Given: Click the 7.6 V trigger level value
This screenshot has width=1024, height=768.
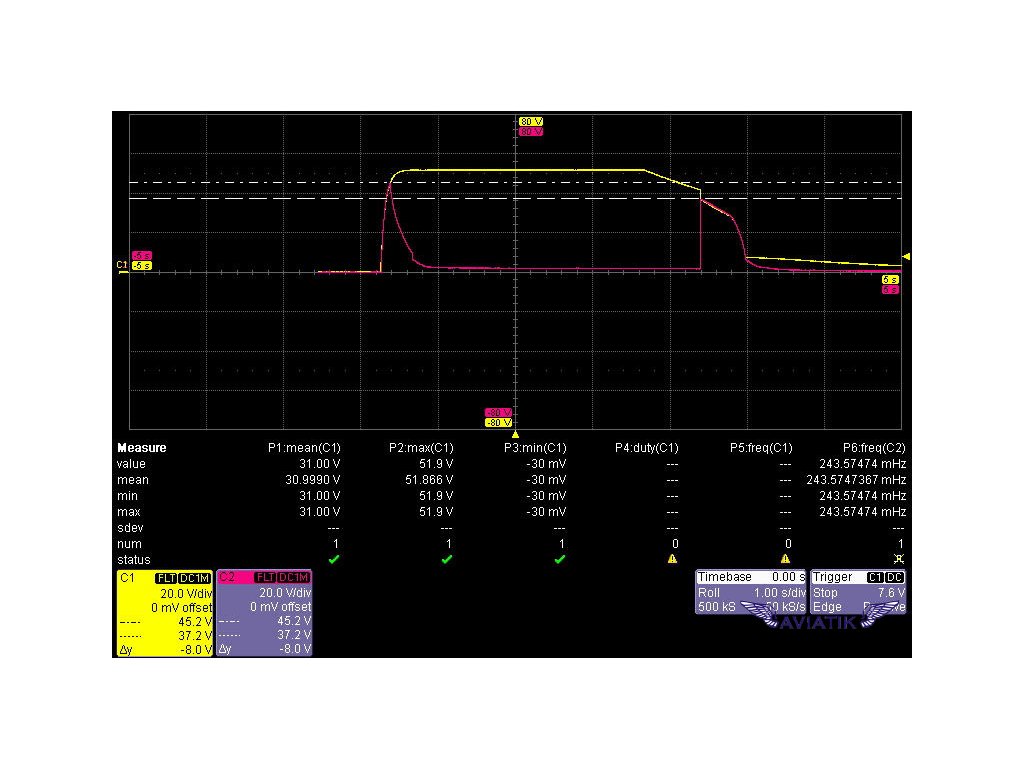Looking at the screenshot, I should click(x=891, y=593).
